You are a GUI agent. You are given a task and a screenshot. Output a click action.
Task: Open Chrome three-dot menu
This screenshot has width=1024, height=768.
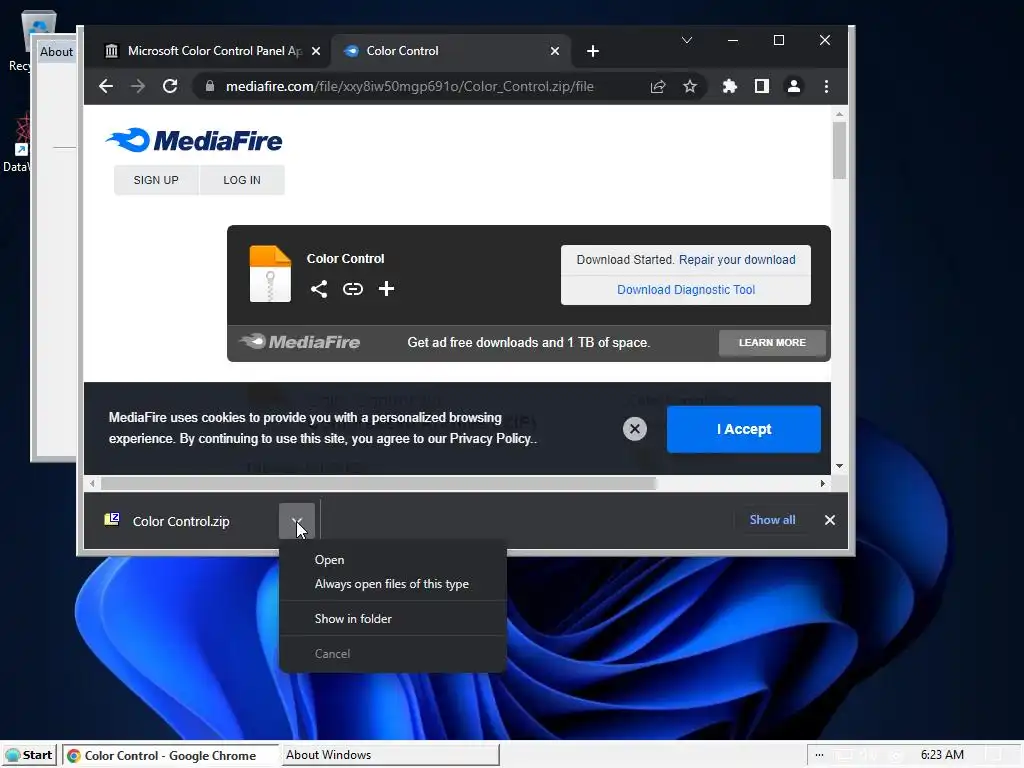click(826, 86)
